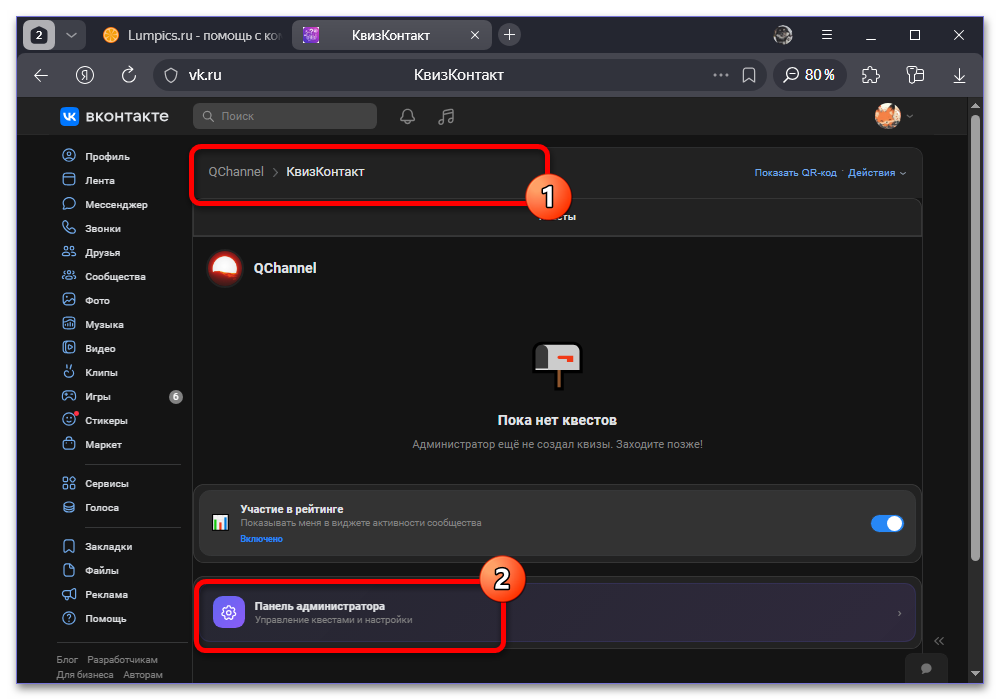Click the VK logo in header
This screenshot has height=700, width=1000.
pyautogui.click(x=70, y=116)
